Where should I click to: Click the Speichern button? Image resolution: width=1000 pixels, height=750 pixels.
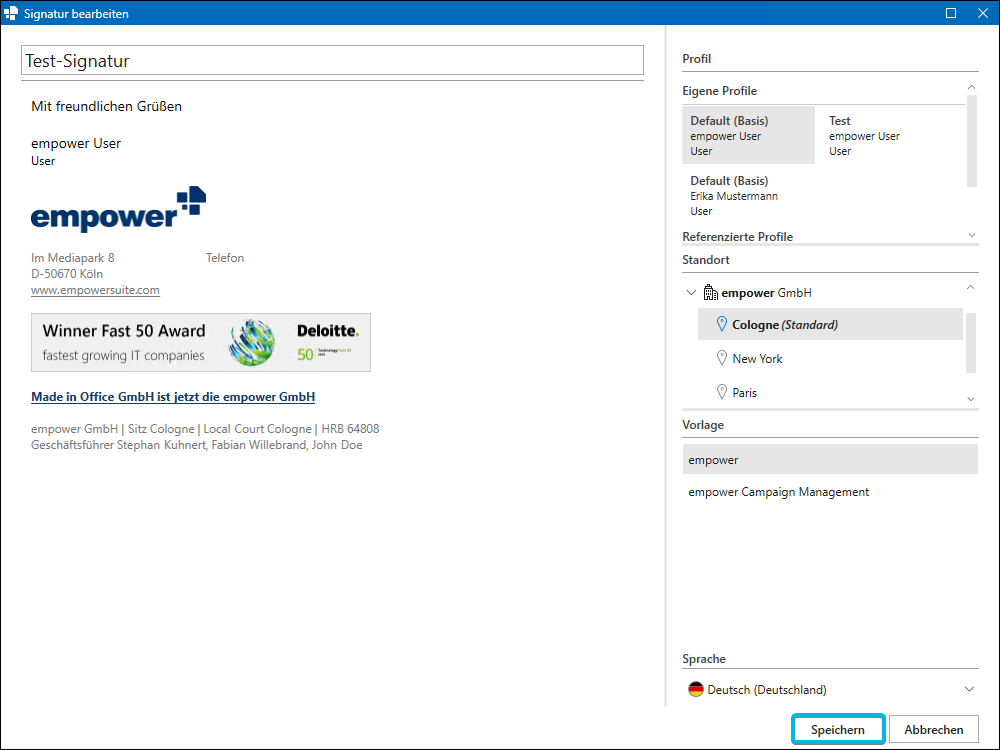(838, 729)
